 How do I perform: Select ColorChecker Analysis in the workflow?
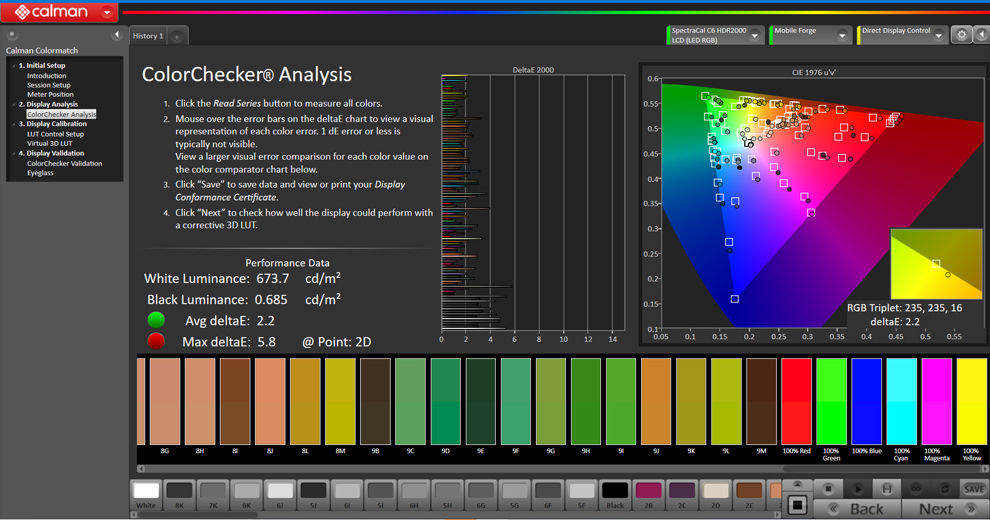click(x=61, y=114)
